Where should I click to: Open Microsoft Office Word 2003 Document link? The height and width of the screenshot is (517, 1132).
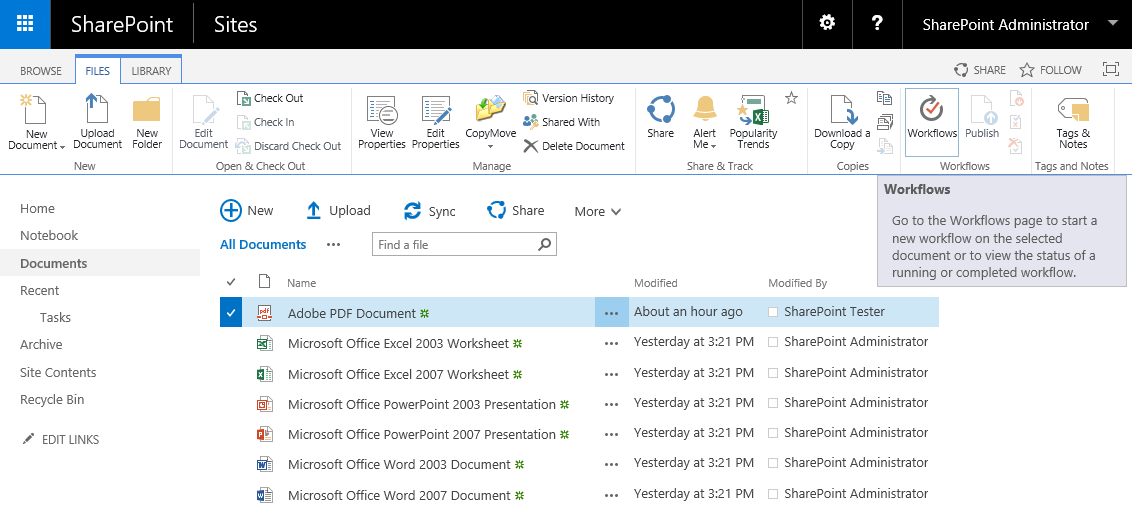pyautogui.click(x=399, y=464)
